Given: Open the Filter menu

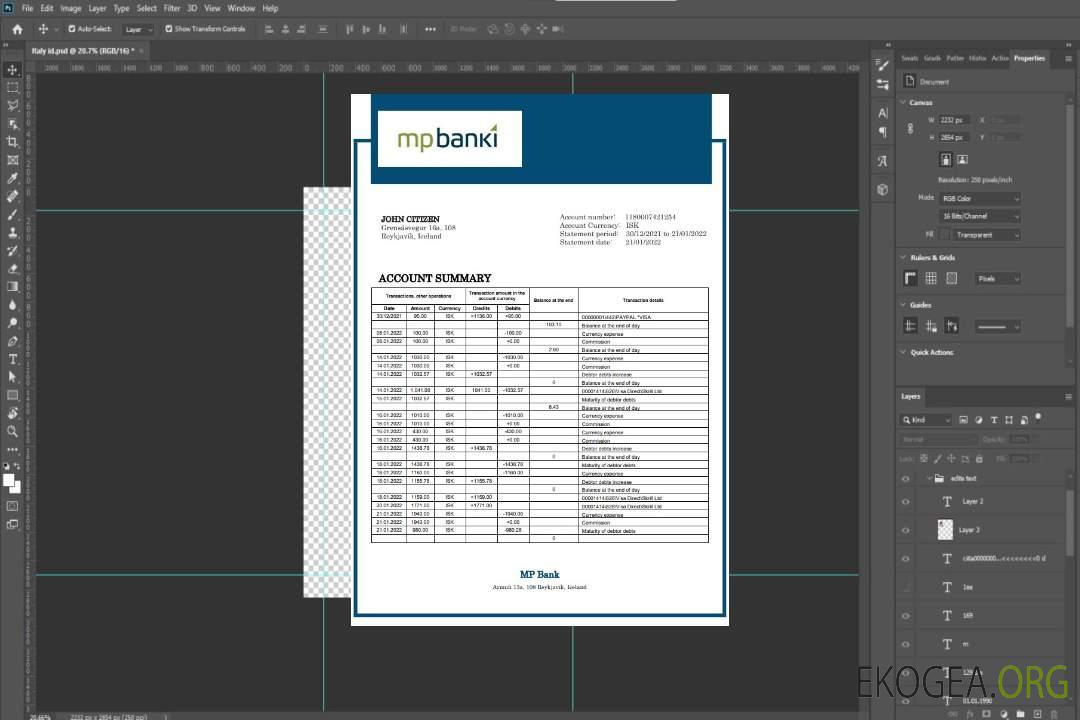Looking at the screenshot, I should tap(172, 8).
